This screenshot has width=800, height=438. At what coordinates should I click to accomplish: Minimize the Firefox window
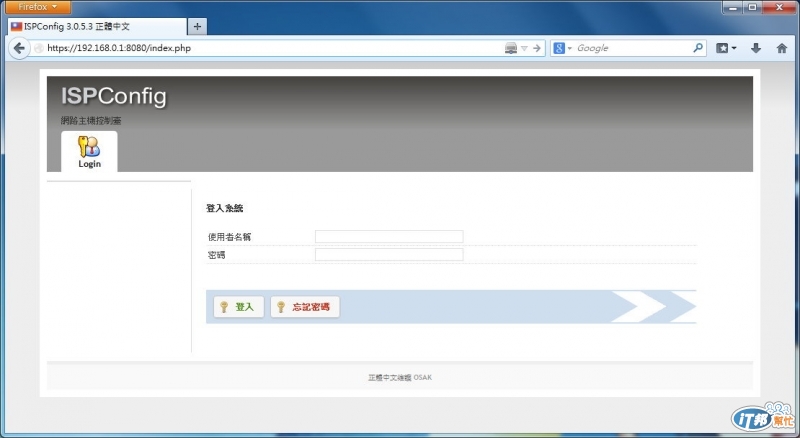pos(733,7)
